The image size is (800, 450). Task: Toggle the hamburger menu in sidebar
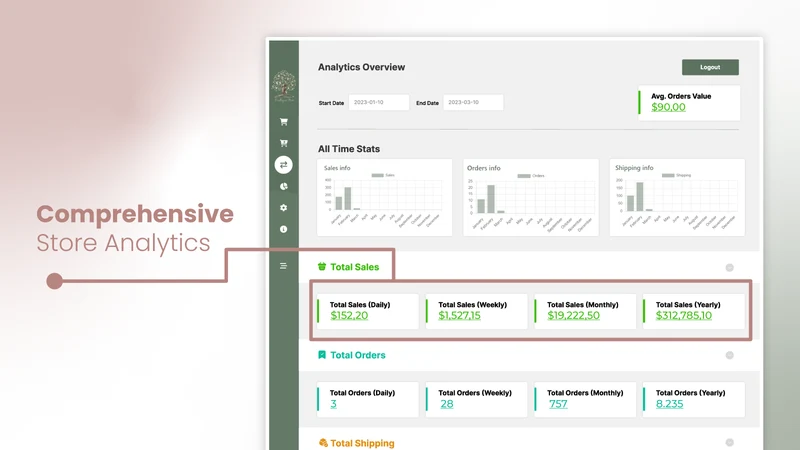click(283, 266)
